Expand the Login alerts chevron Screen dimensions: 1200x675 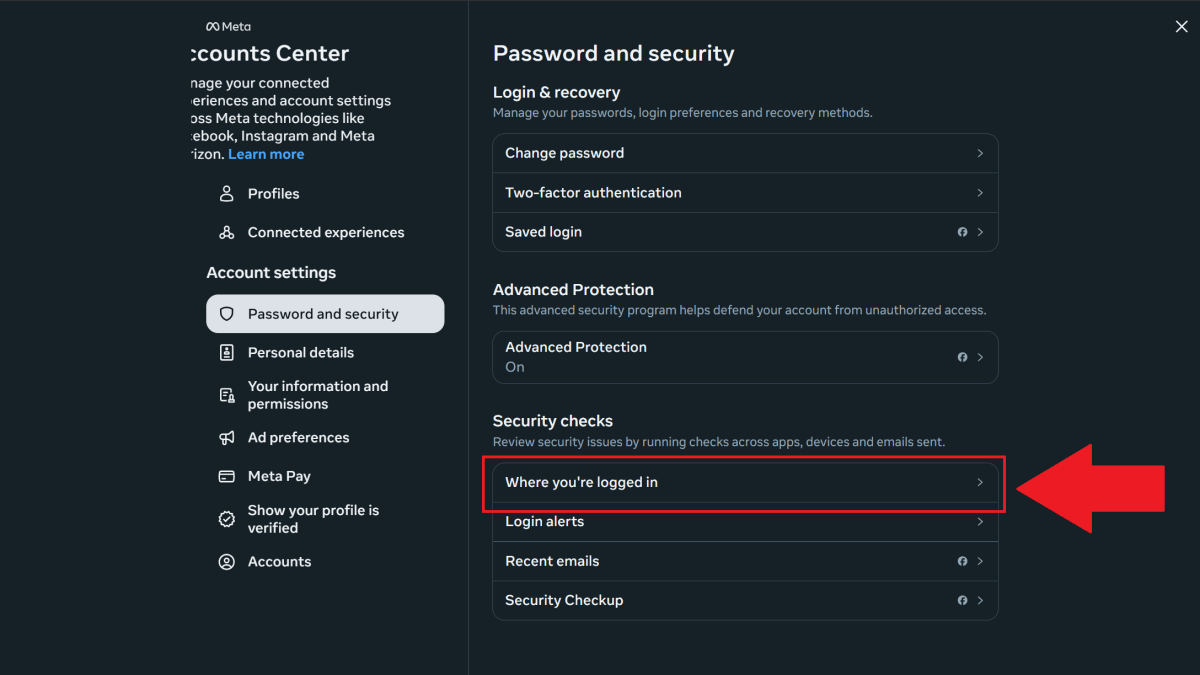coord(980,522)
